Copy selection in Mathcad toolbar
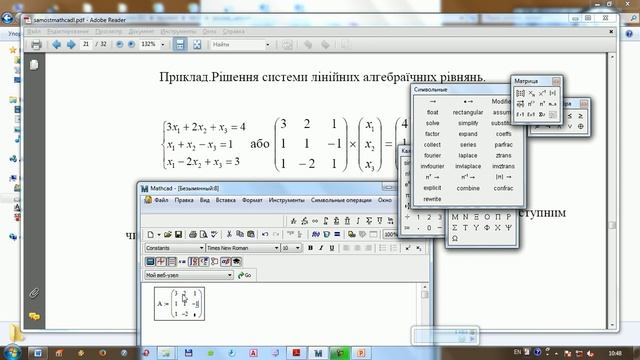 coord(240,234)
